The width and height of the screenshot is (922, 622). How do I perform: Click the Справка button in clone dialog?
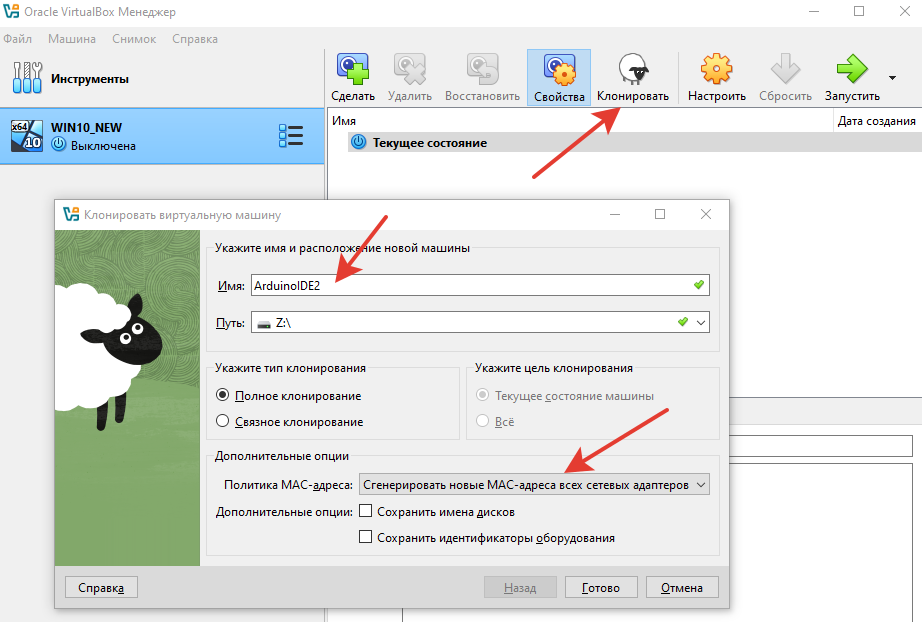(101, 587)
